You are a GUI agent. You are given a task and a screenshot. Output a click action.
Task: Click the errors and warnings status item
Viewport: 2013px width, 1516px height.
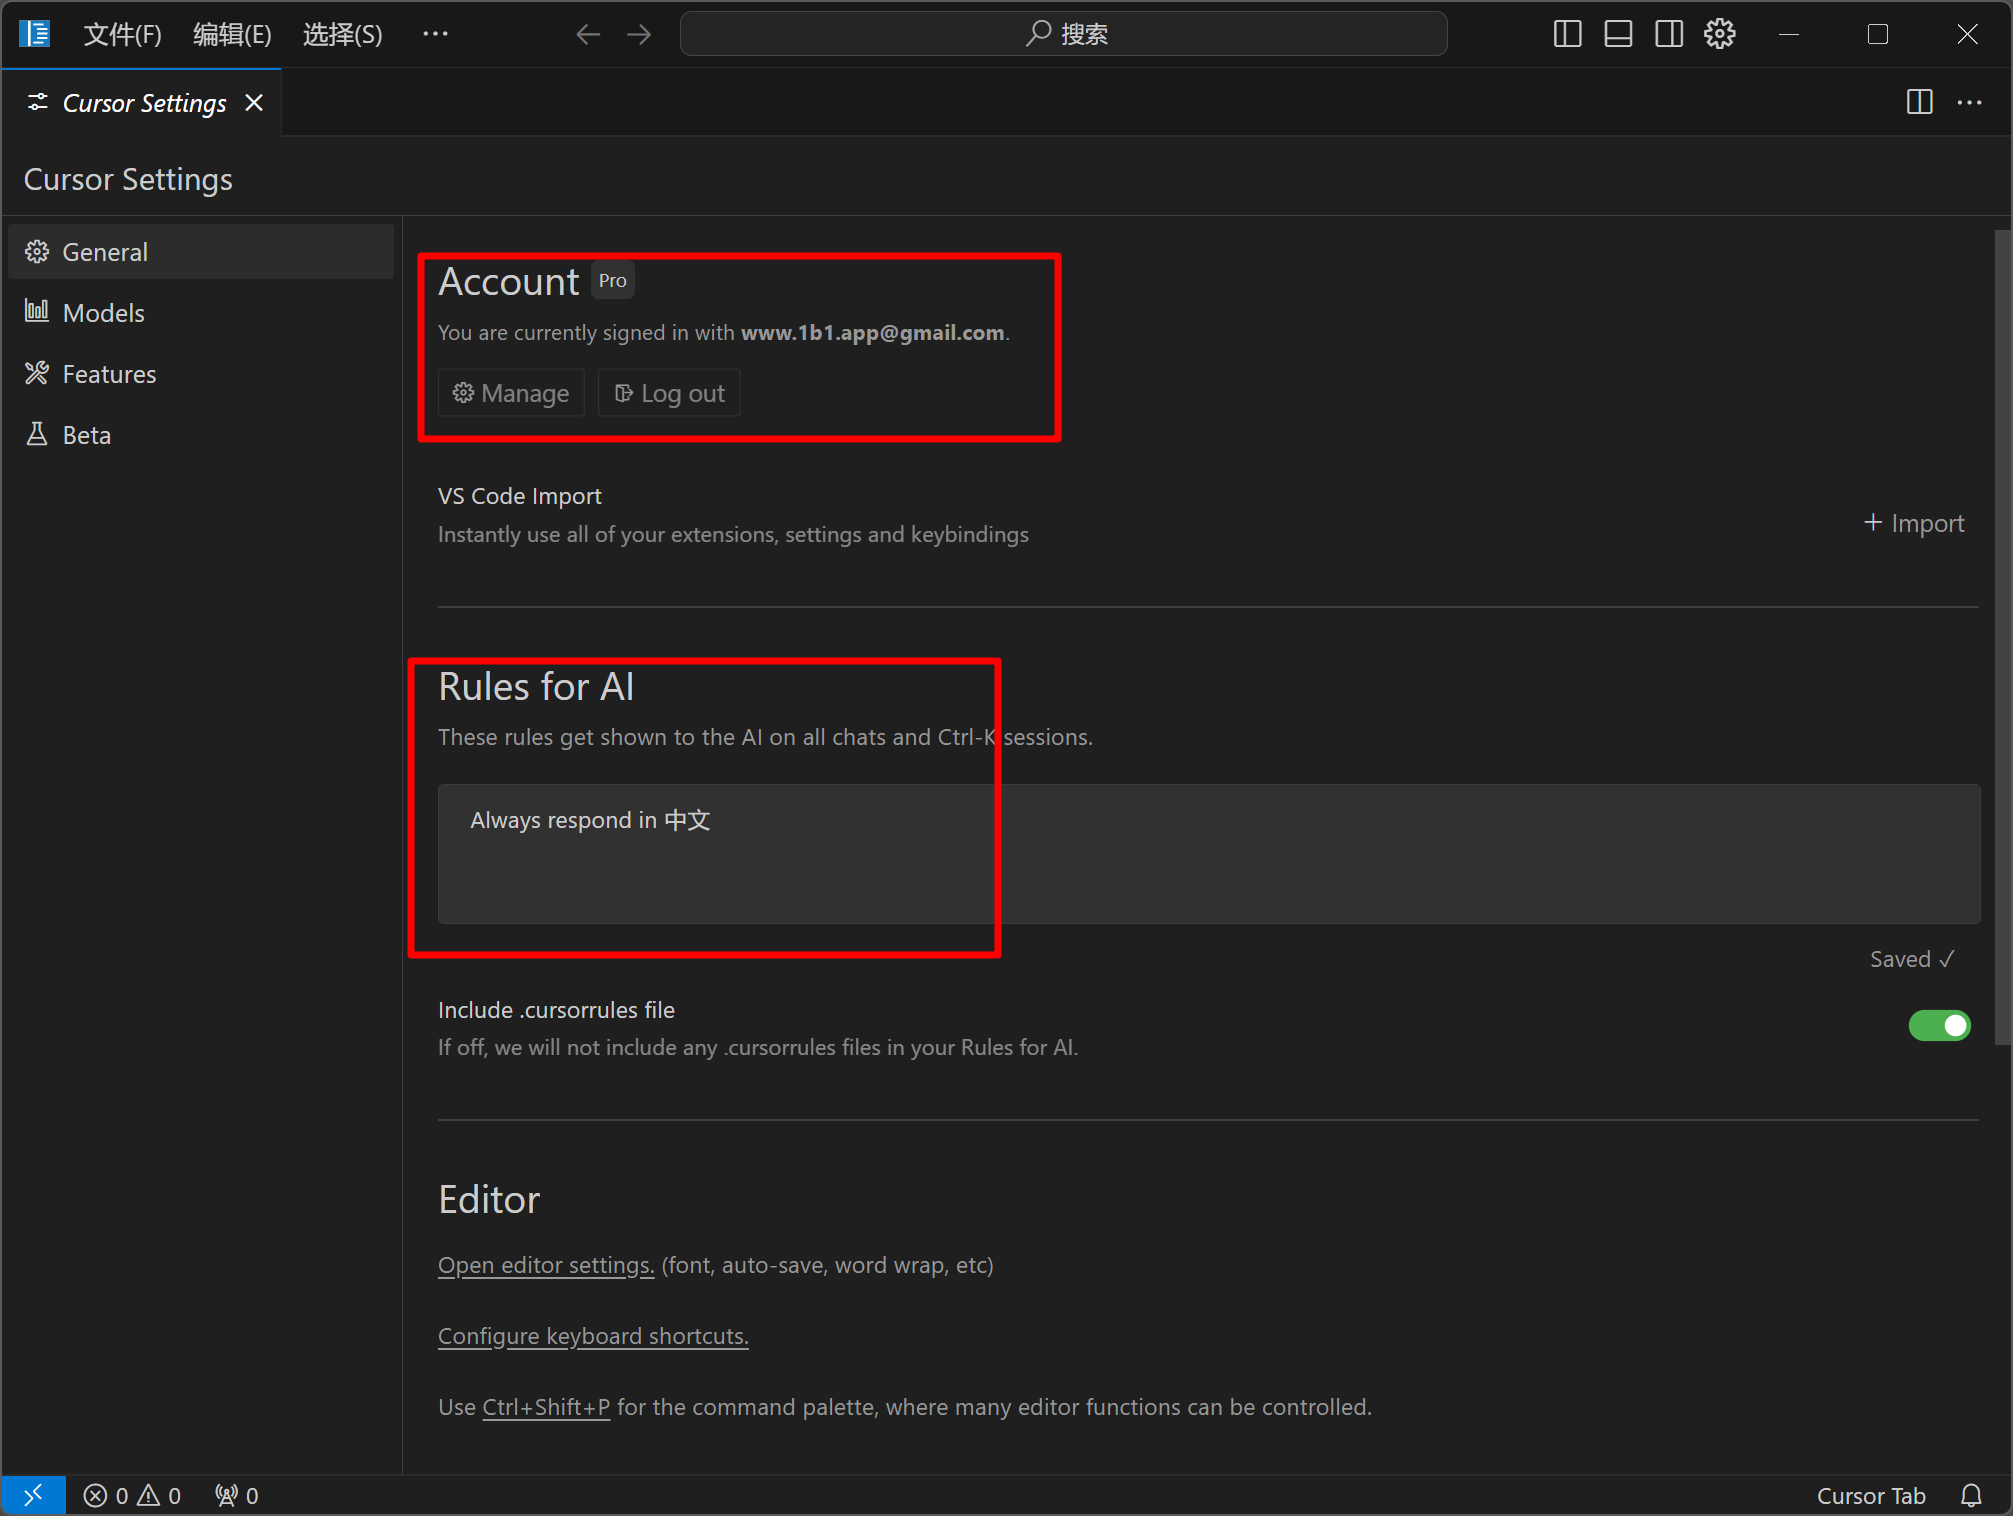132,1495
